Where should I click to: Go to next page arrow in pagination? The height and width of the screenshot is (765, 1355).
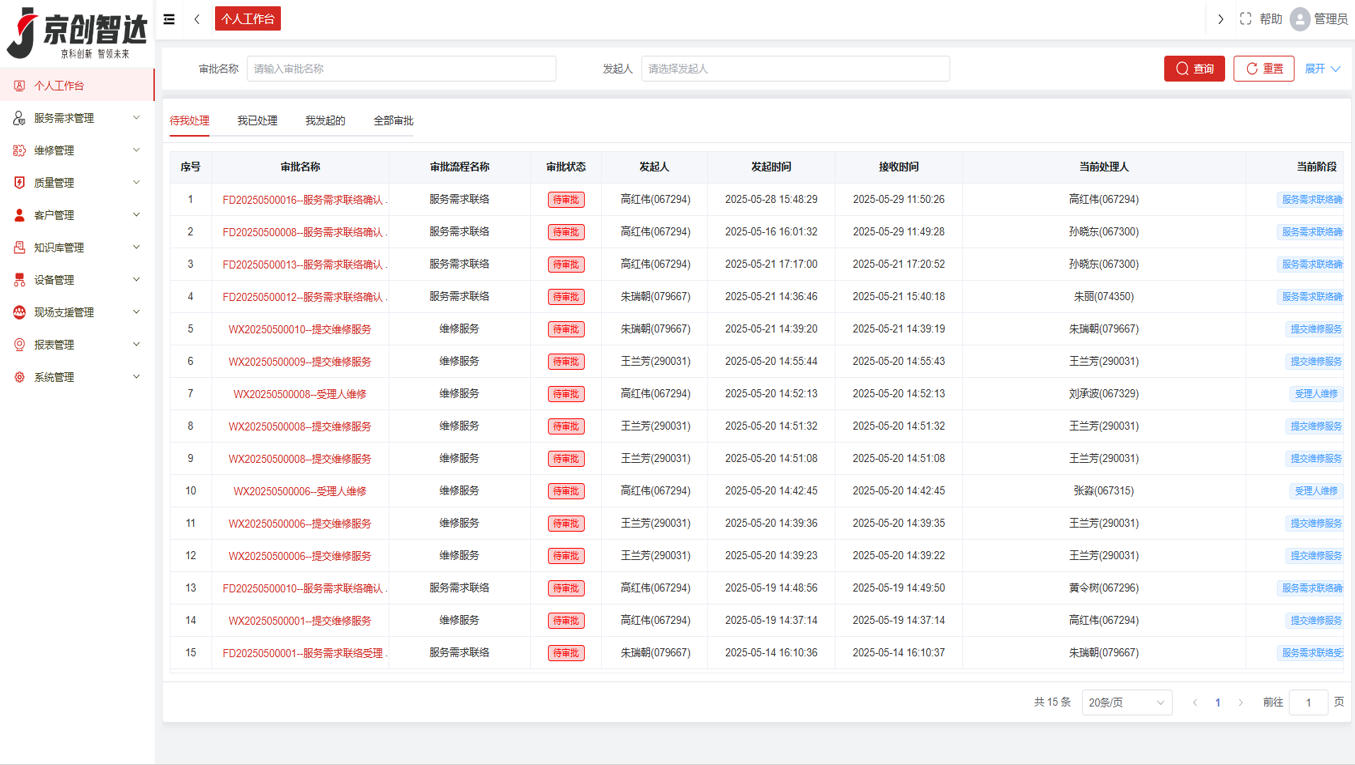(1241, 703)
